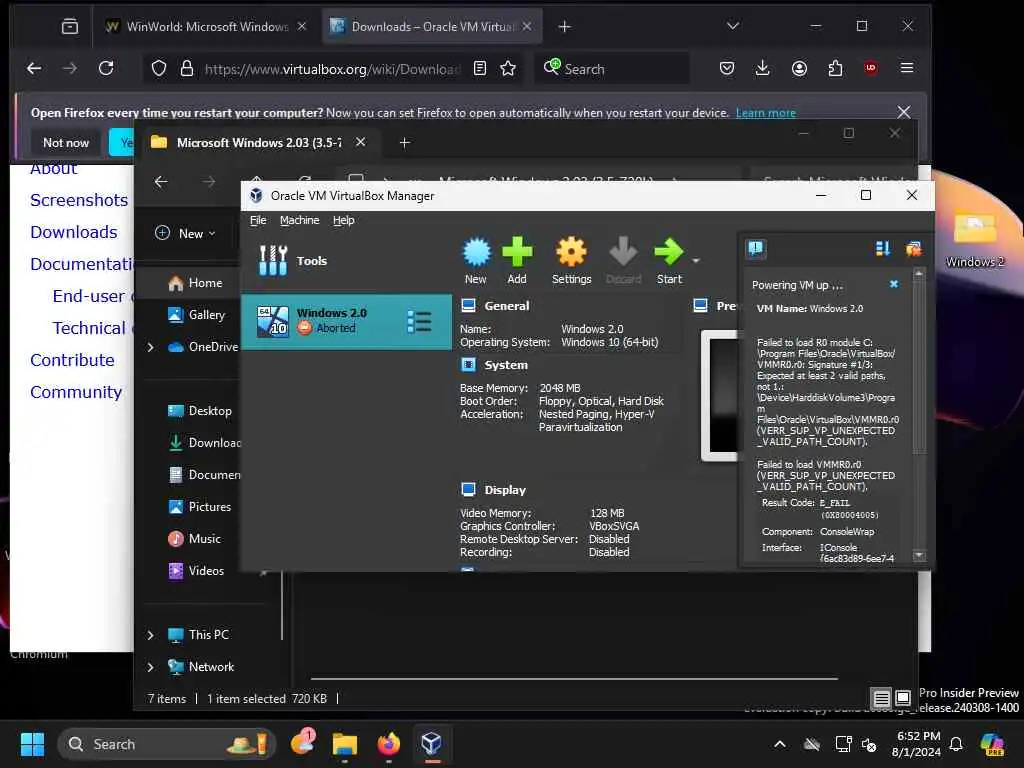Dismiss the Powering VM up notification
This screenshot has height=768, width=1024.
[x=894, y=284]
